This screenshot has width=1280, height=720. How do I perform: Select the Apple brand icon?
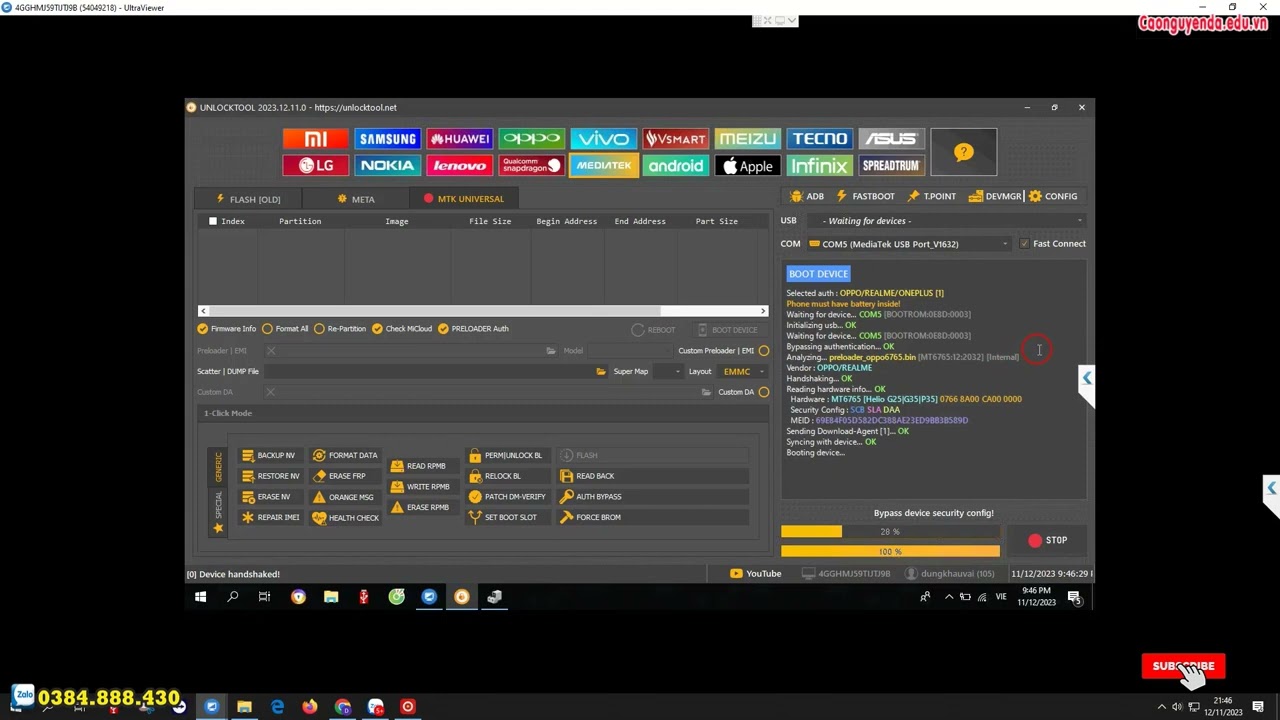(747, 166)
